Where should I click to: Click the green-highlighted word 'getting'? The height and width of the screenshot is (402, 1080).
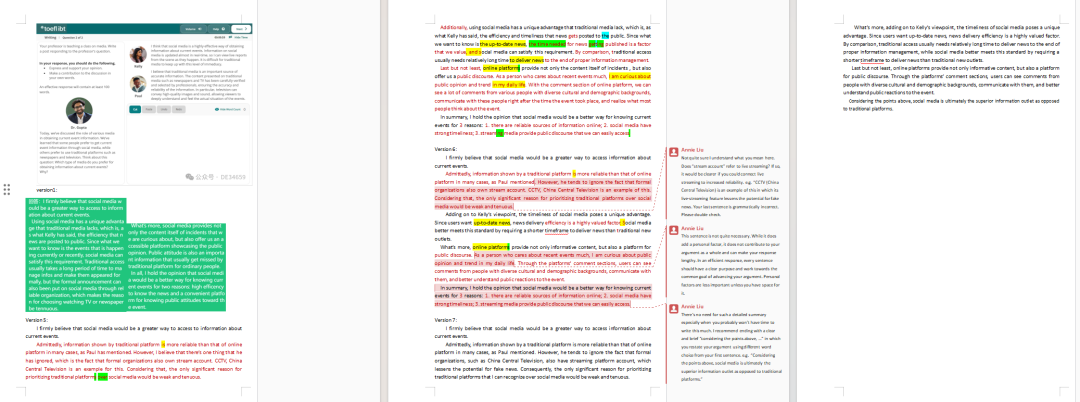(x=596, y=43)
